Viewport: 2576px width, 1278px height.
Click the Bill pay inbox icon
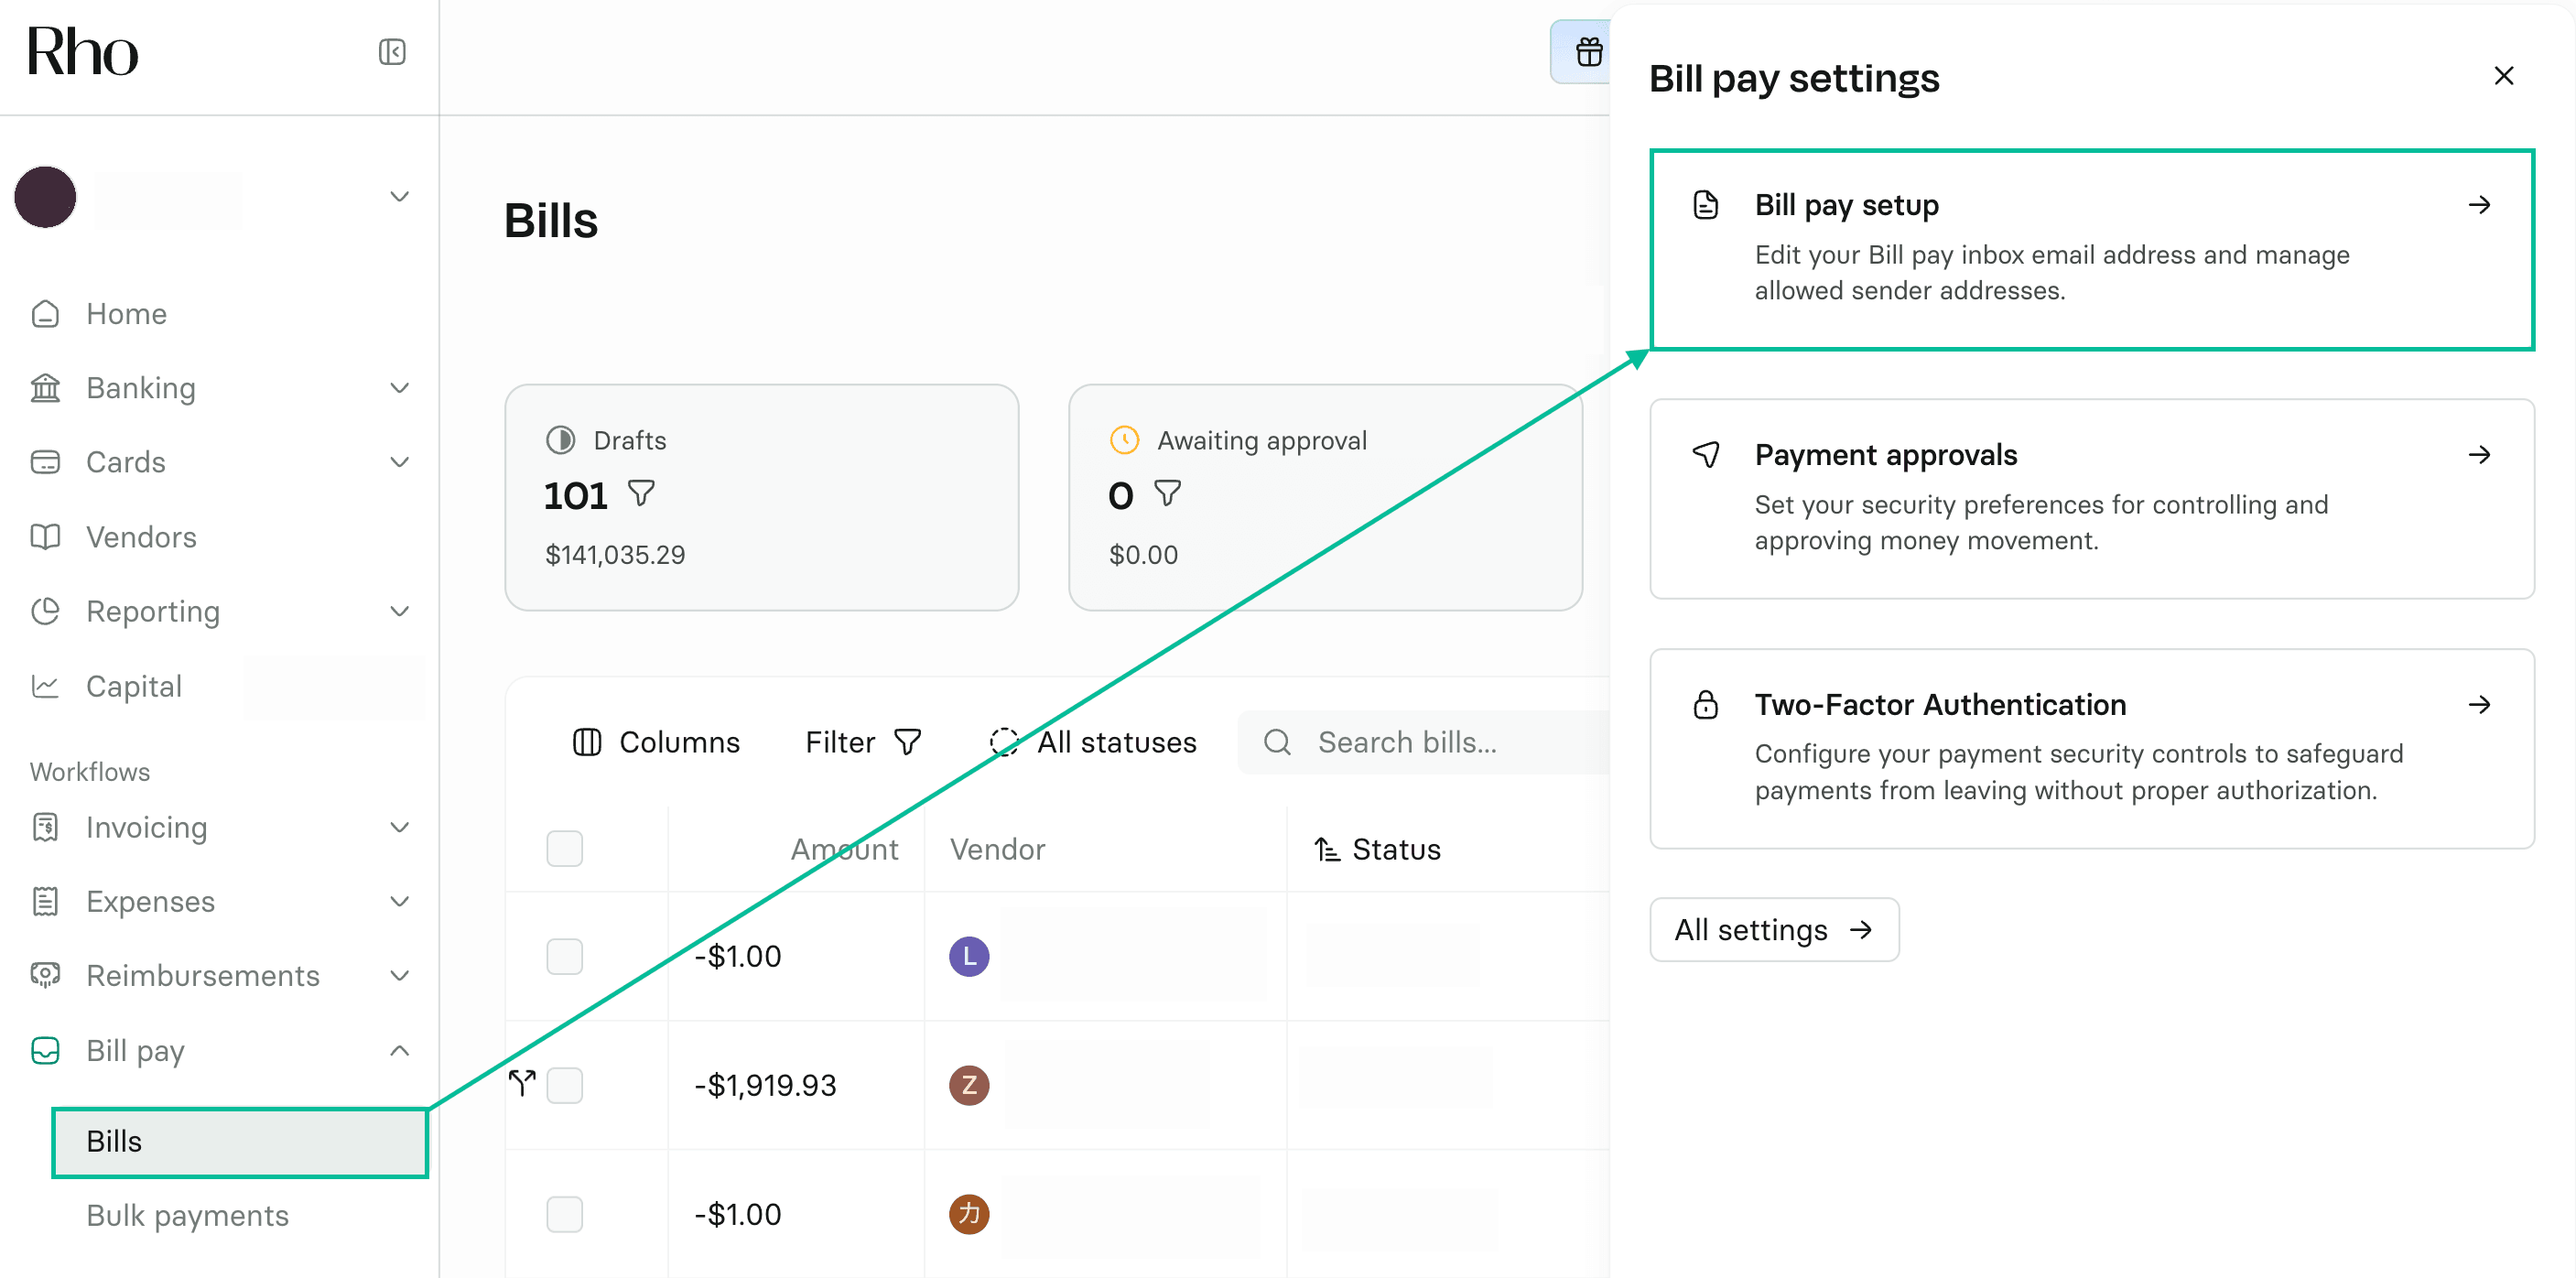pyautogui.click(x=46, y=1050)
